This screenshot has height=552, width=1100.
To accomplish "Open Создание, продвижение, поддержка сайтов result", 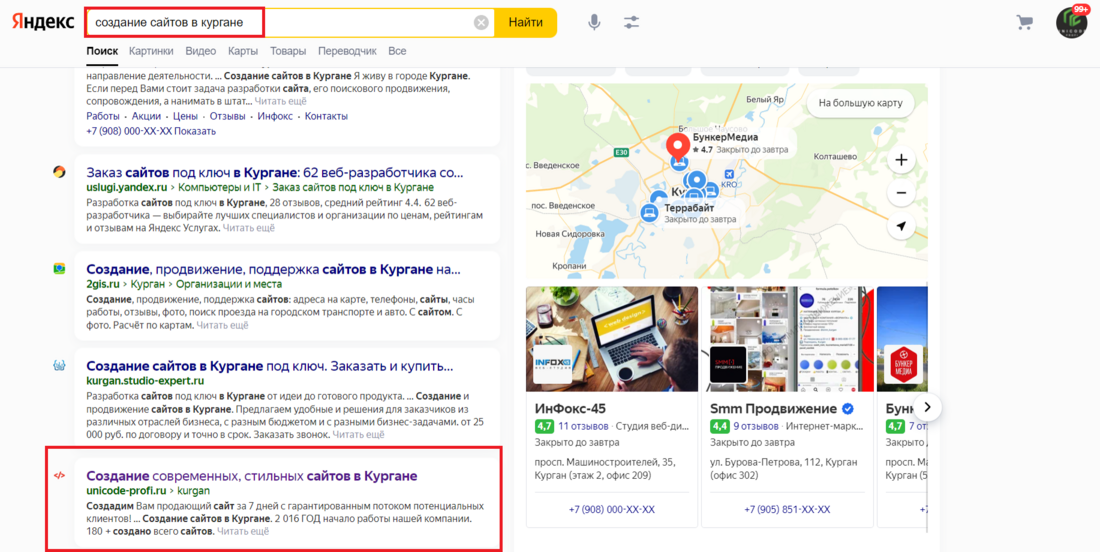I will pos(274,269).
